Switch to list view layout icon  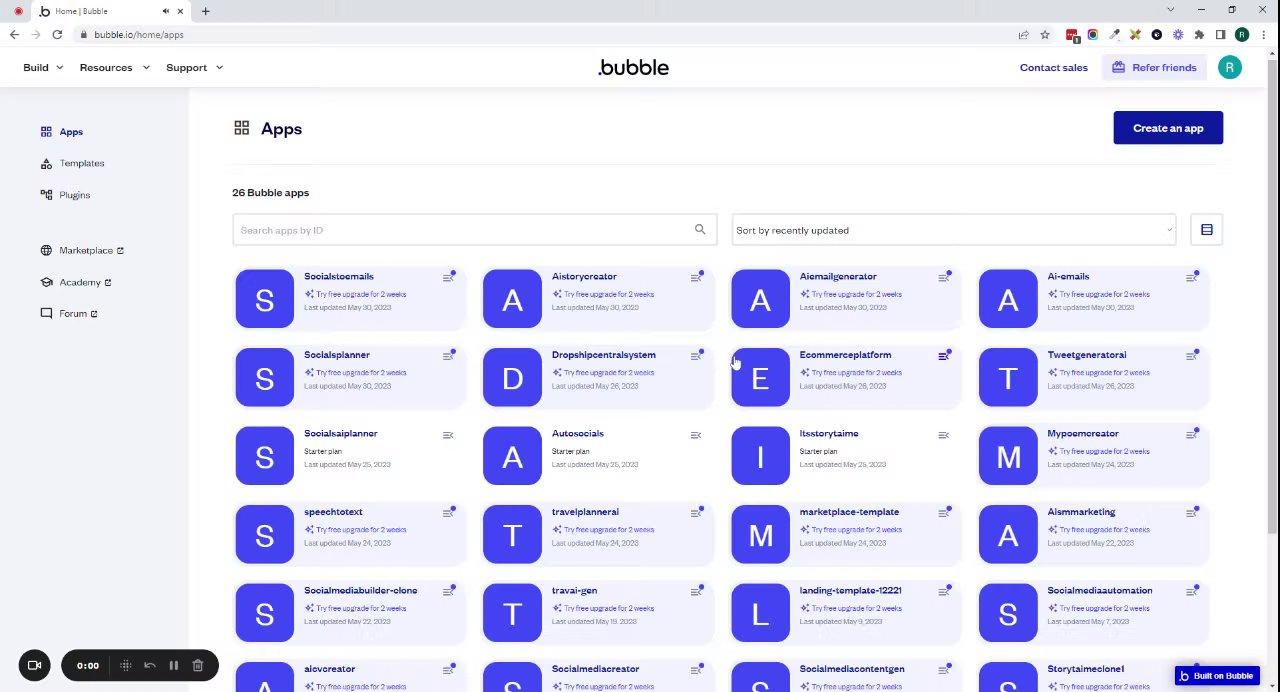click(1207, 230)
